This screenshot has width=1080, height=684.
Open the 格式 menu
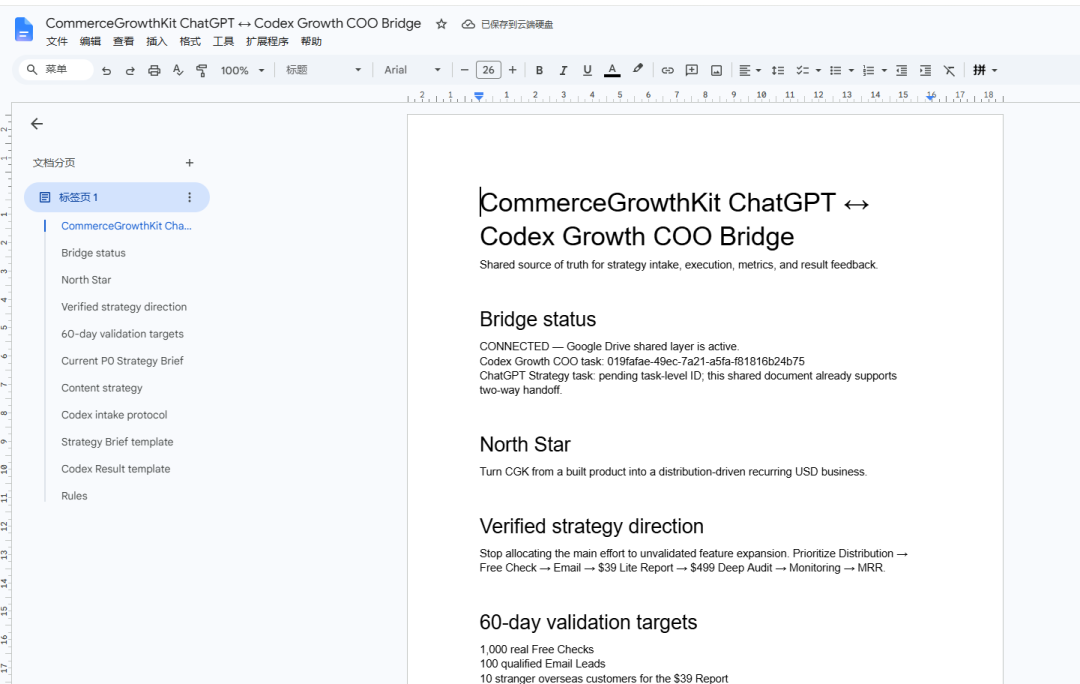click(190, 41)
